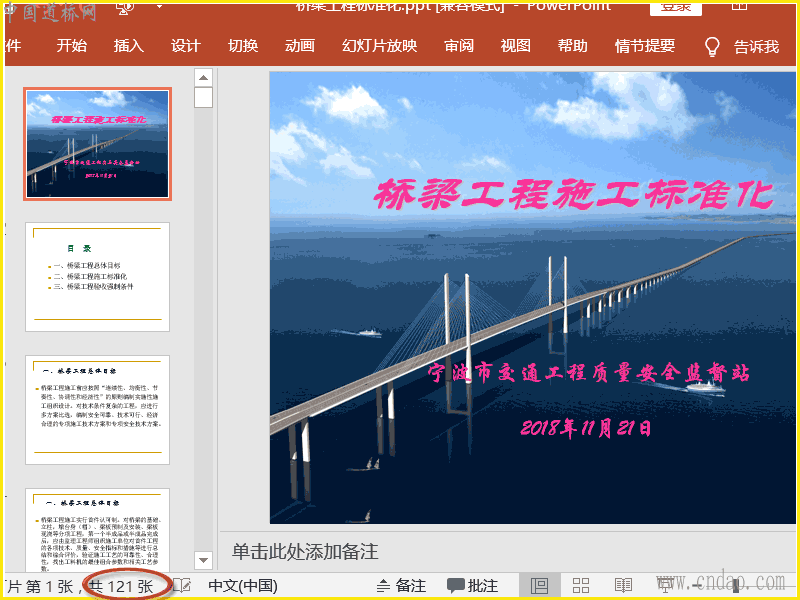Click the subtitle 宁波市交通工程质量安全监督站
Screen dimensions: 800x600
589,373
